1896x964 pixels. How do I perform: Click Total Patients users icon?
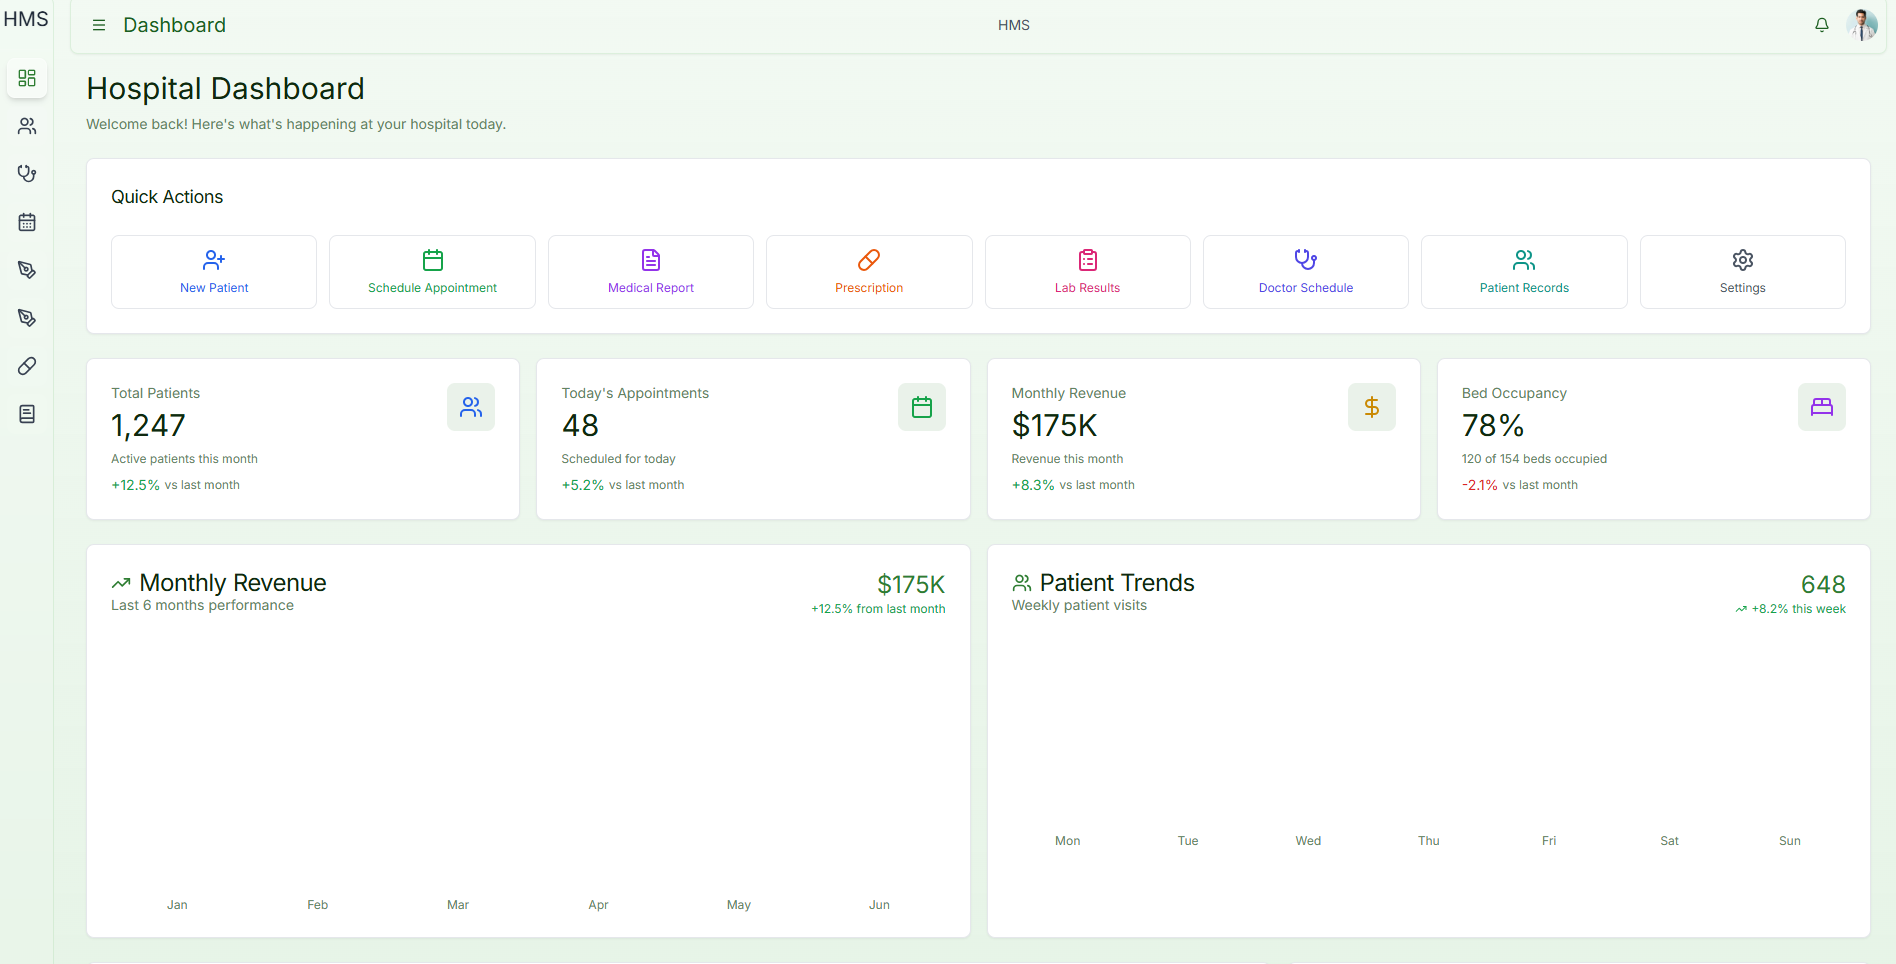coord(471,407)
